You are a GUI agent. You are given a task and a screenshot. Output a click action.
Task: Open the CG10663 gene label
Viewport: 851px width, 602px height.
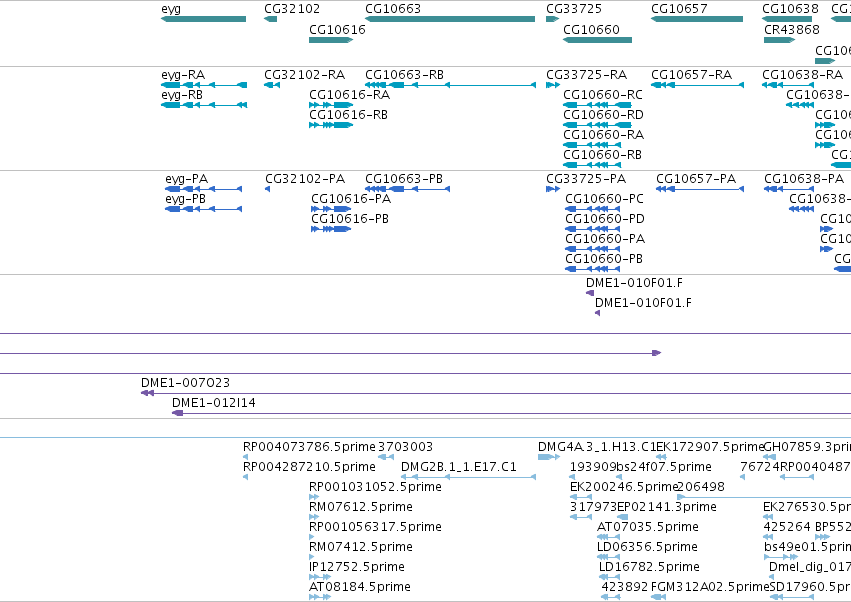(393, 9)
